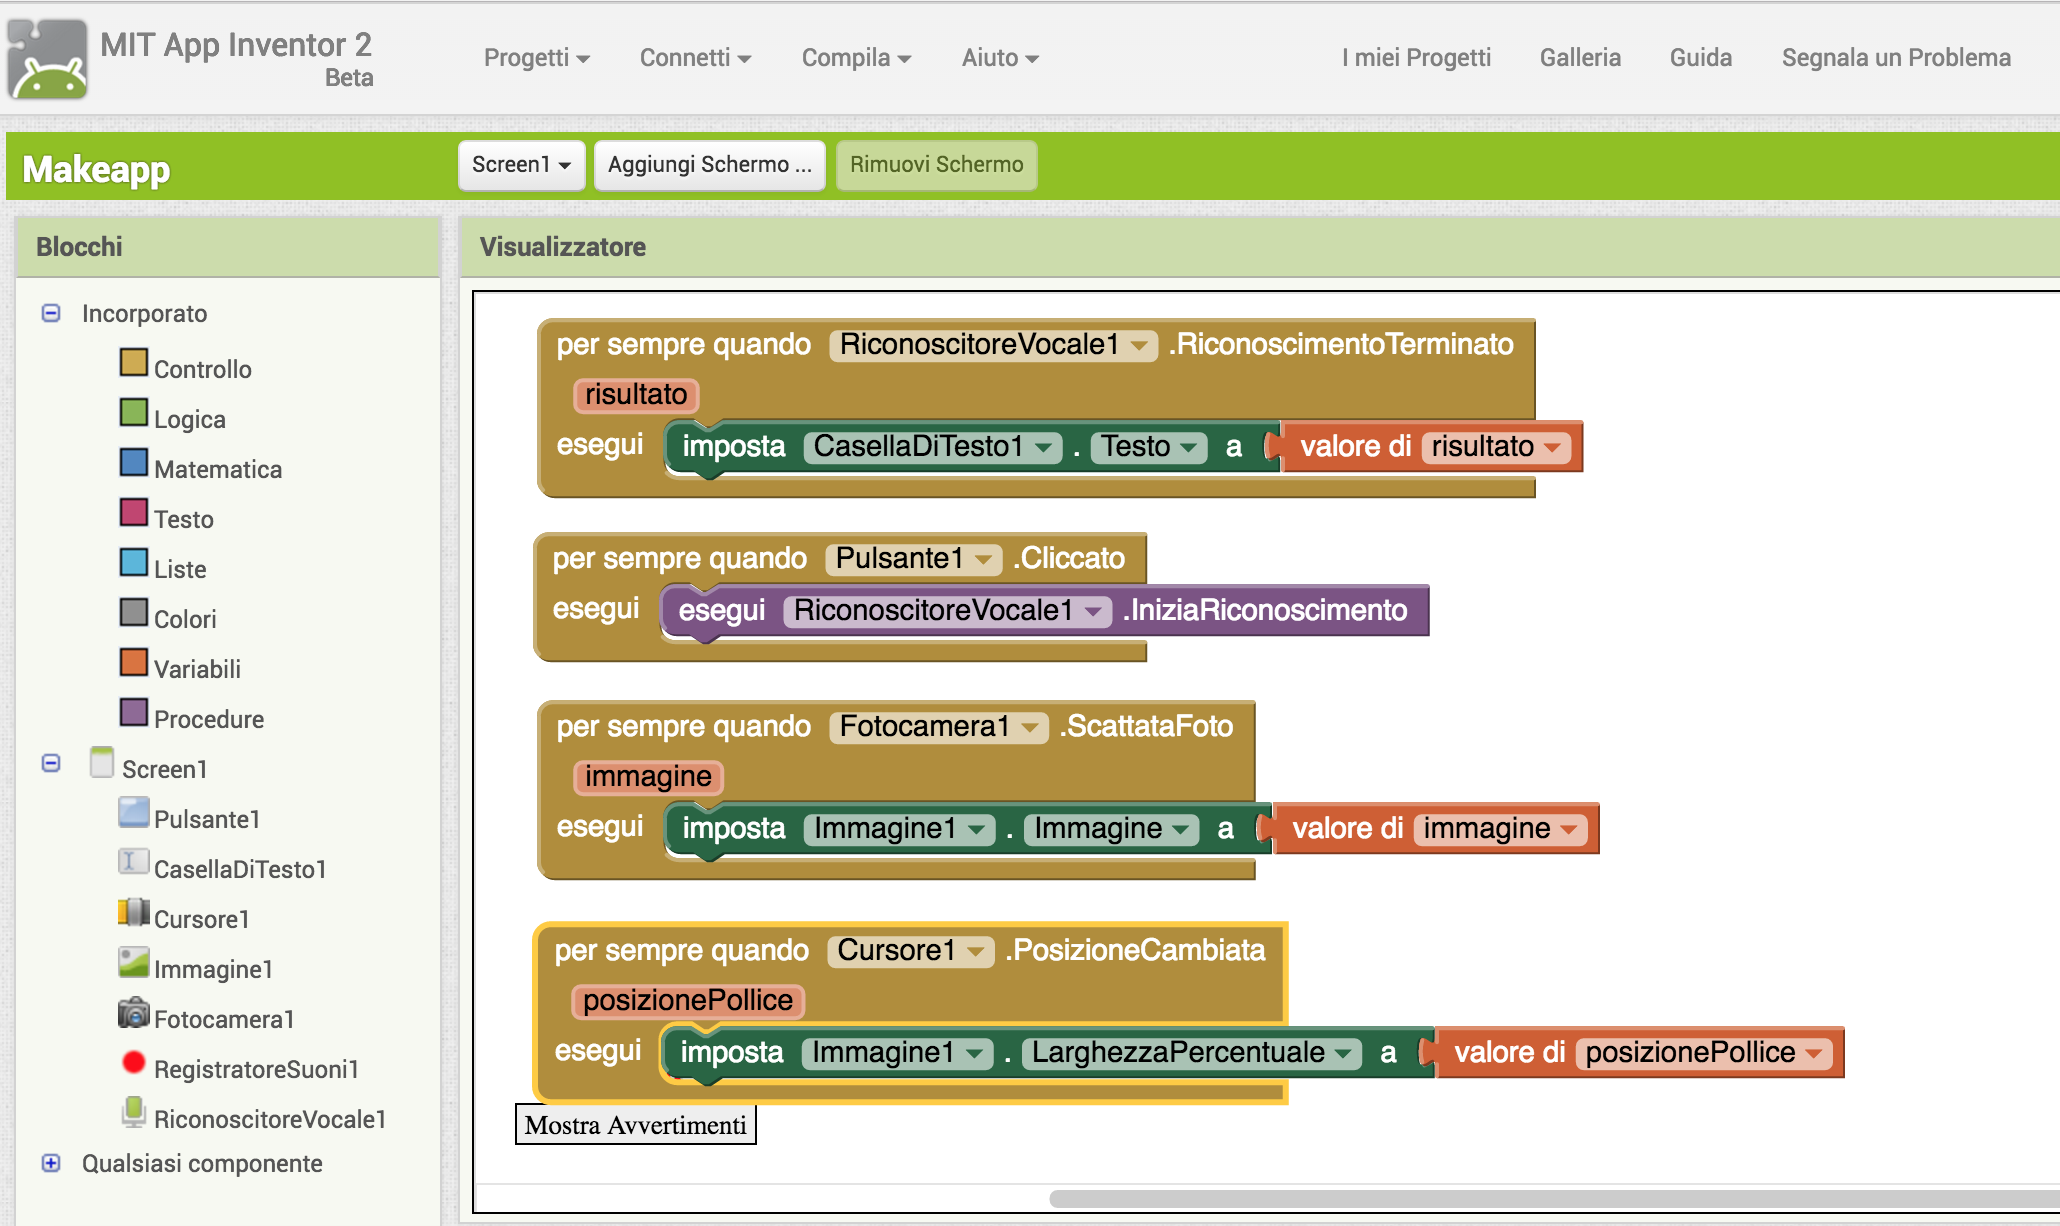Click the Pulsante1 button component icon
The height and width of the screenshot is (1226, 2060).
click(x=133, y=812)
